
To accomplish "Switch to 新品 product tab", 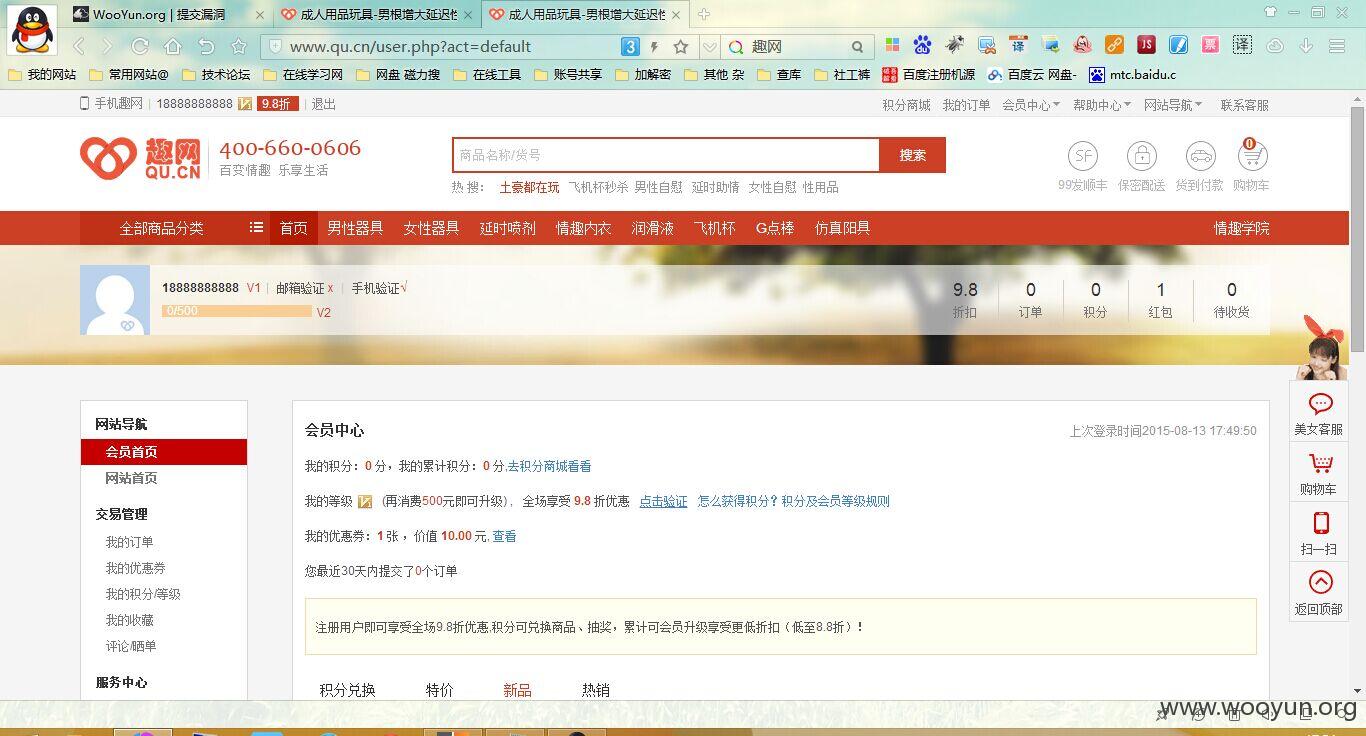I will point(517,690).
